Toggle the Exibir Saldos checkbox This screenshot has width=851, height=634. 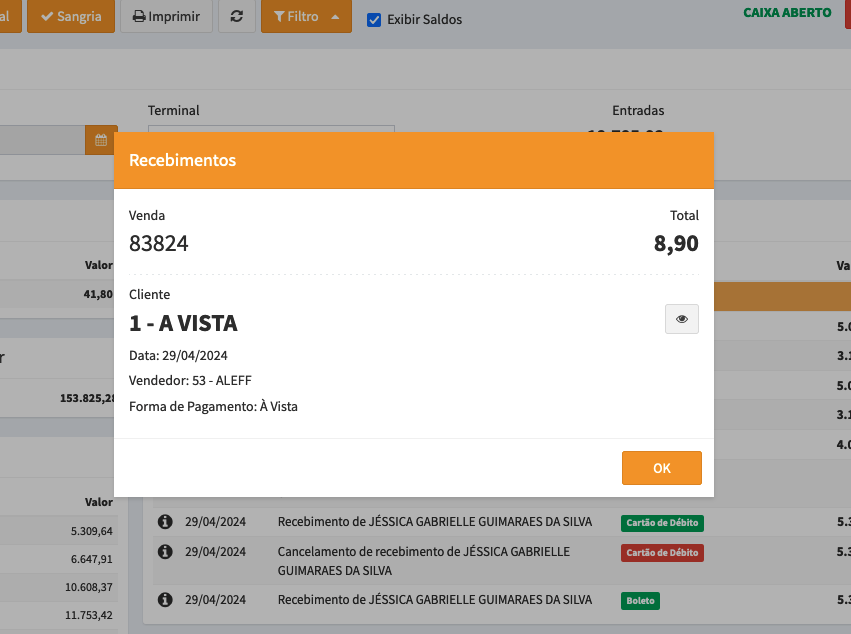374,20
